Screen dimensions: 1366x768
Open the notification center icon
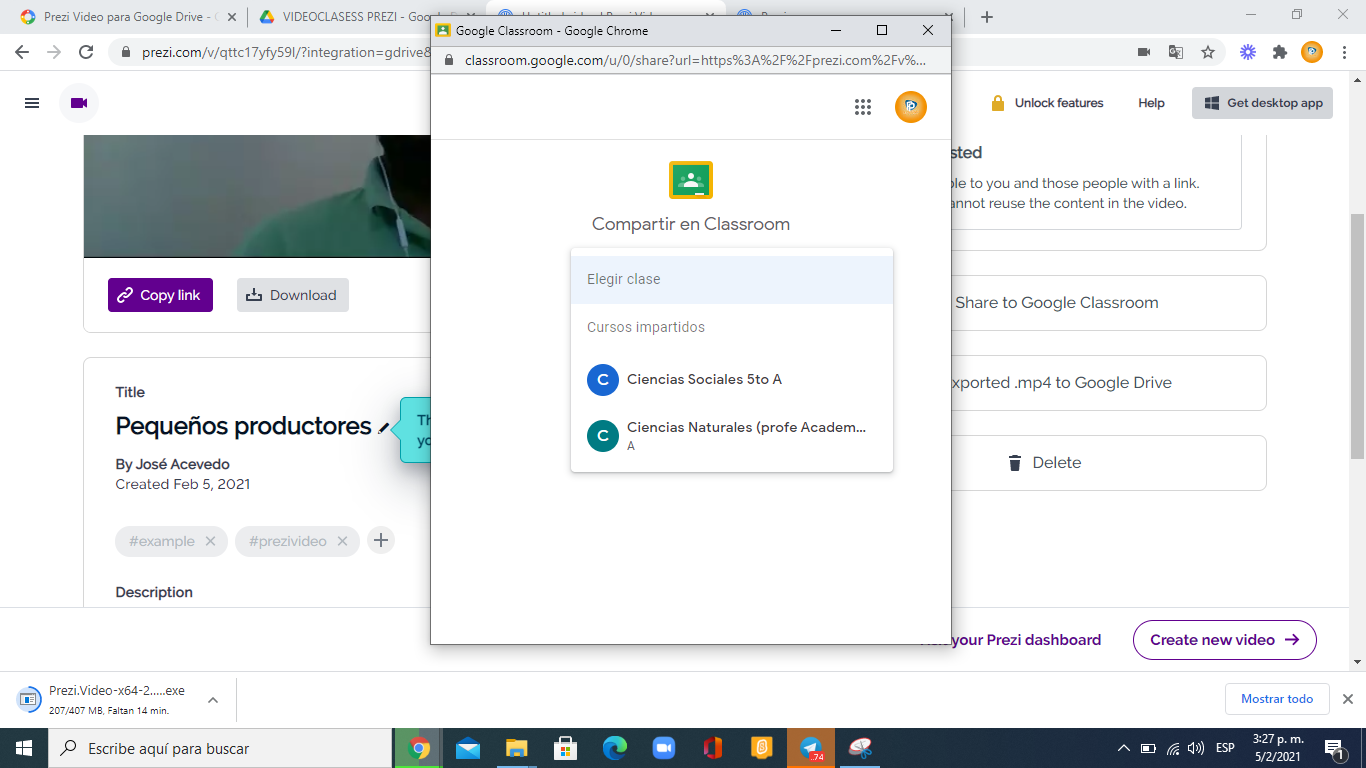pyautogui.click(x=1333, y=748)
